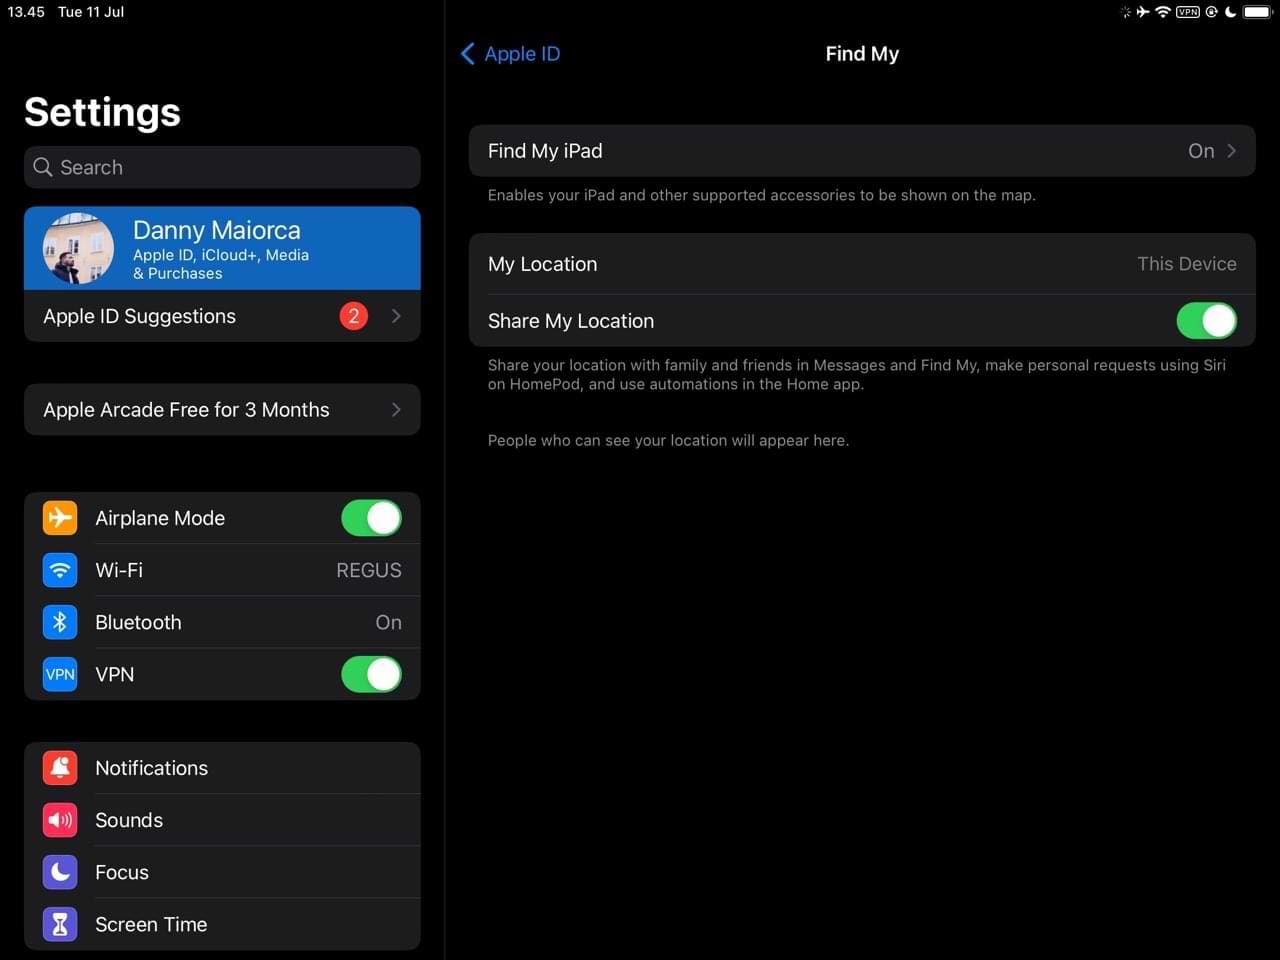Tap the This Device location value
1280x960 pixels.
[1187, 264]
